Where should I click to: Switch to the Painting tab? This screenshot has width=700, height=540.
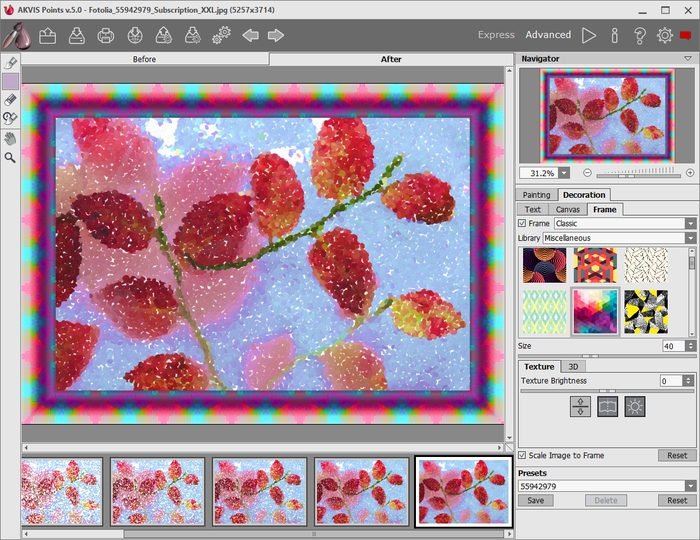click(x=537, y=195)
